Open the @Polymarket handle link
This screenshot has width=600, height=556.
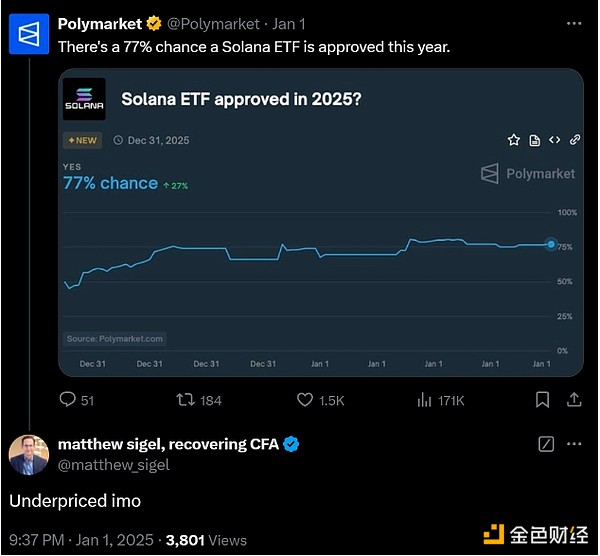213,24
